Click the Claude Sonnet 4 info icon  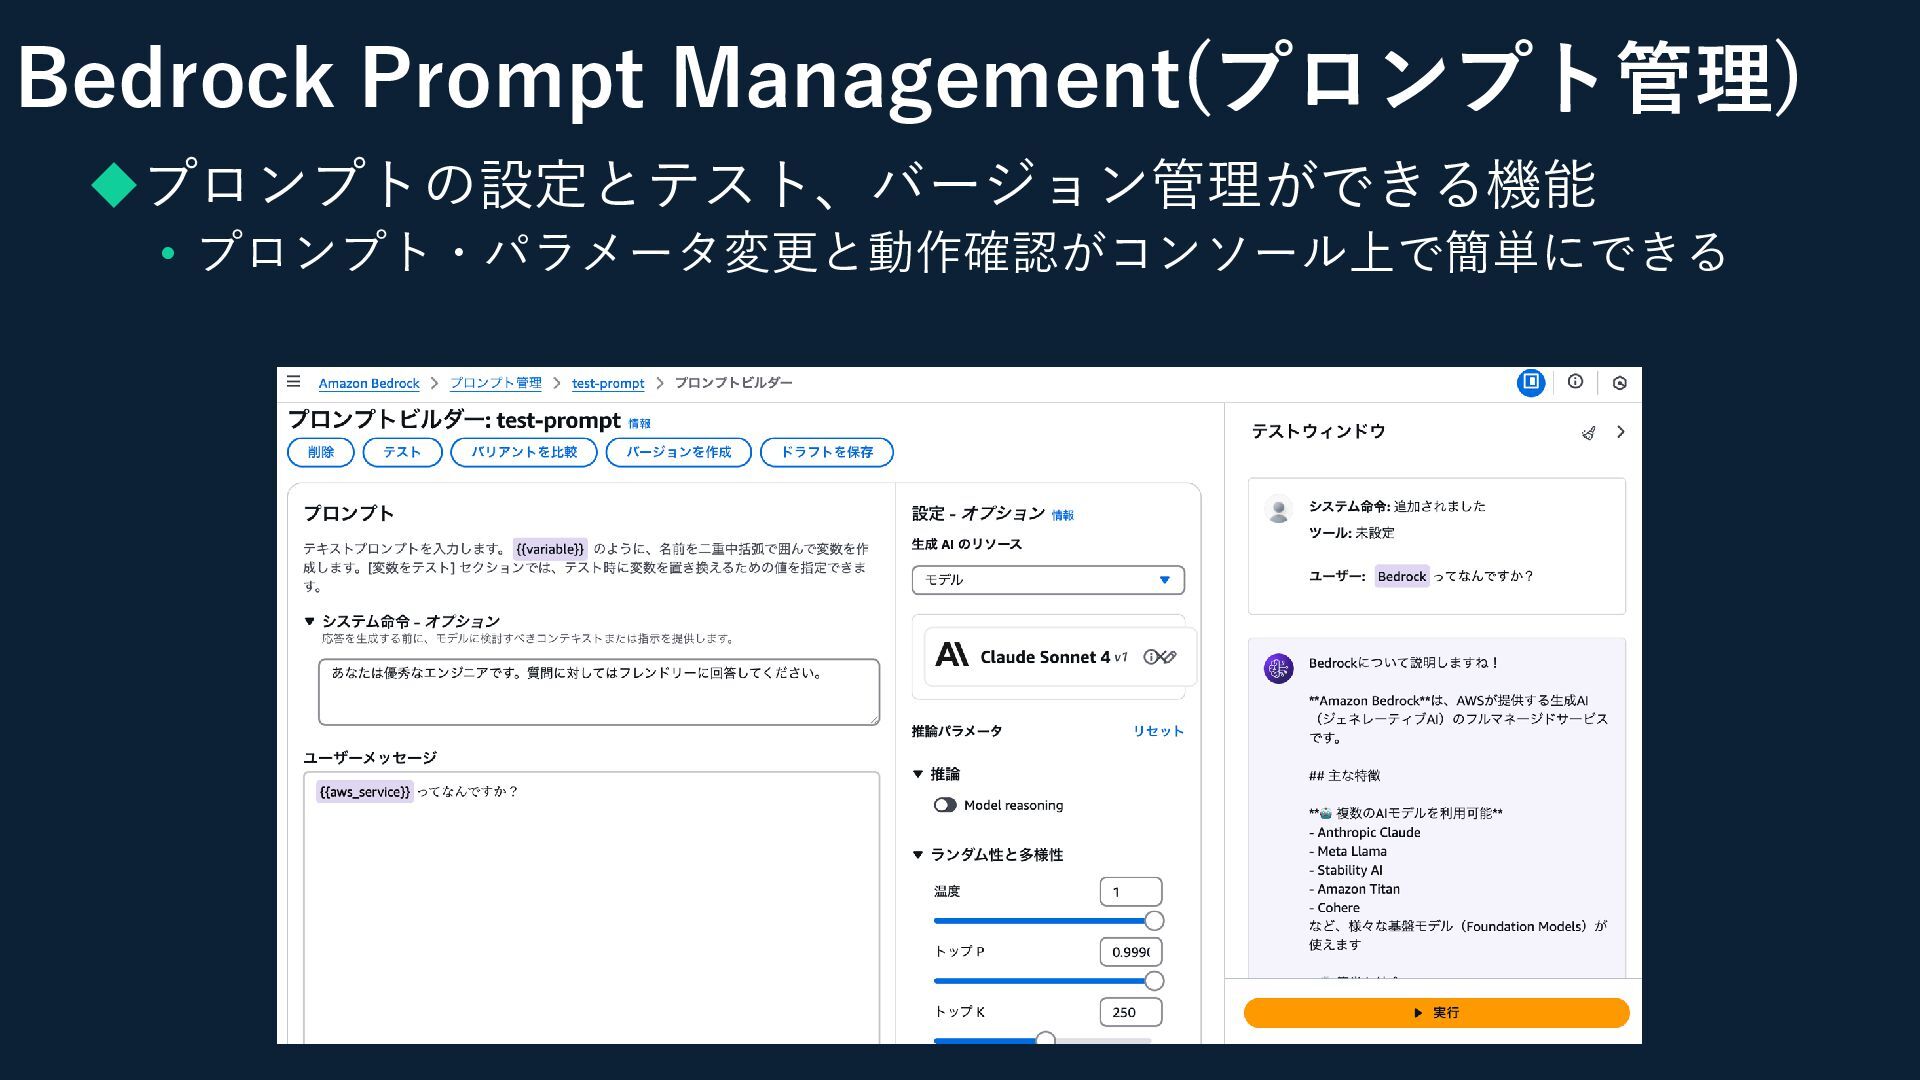point(1151,657)
